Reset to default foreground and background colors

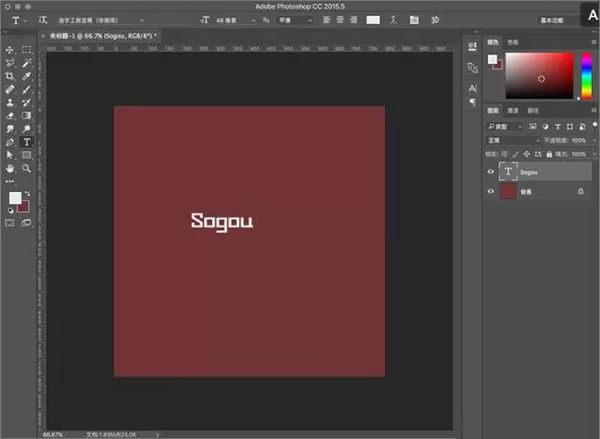click(x=10, y=210)
